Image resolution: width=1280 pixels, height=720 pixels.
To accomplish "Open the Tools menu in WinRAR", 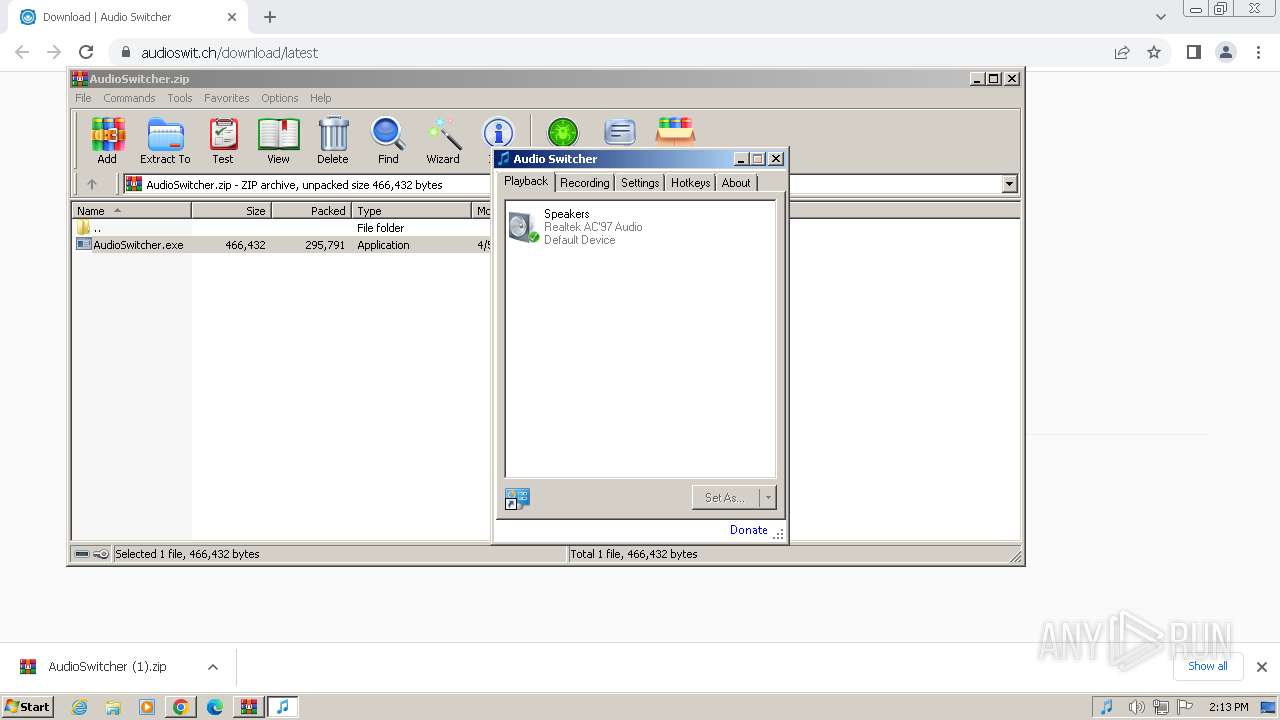I will tap(180, 98).
